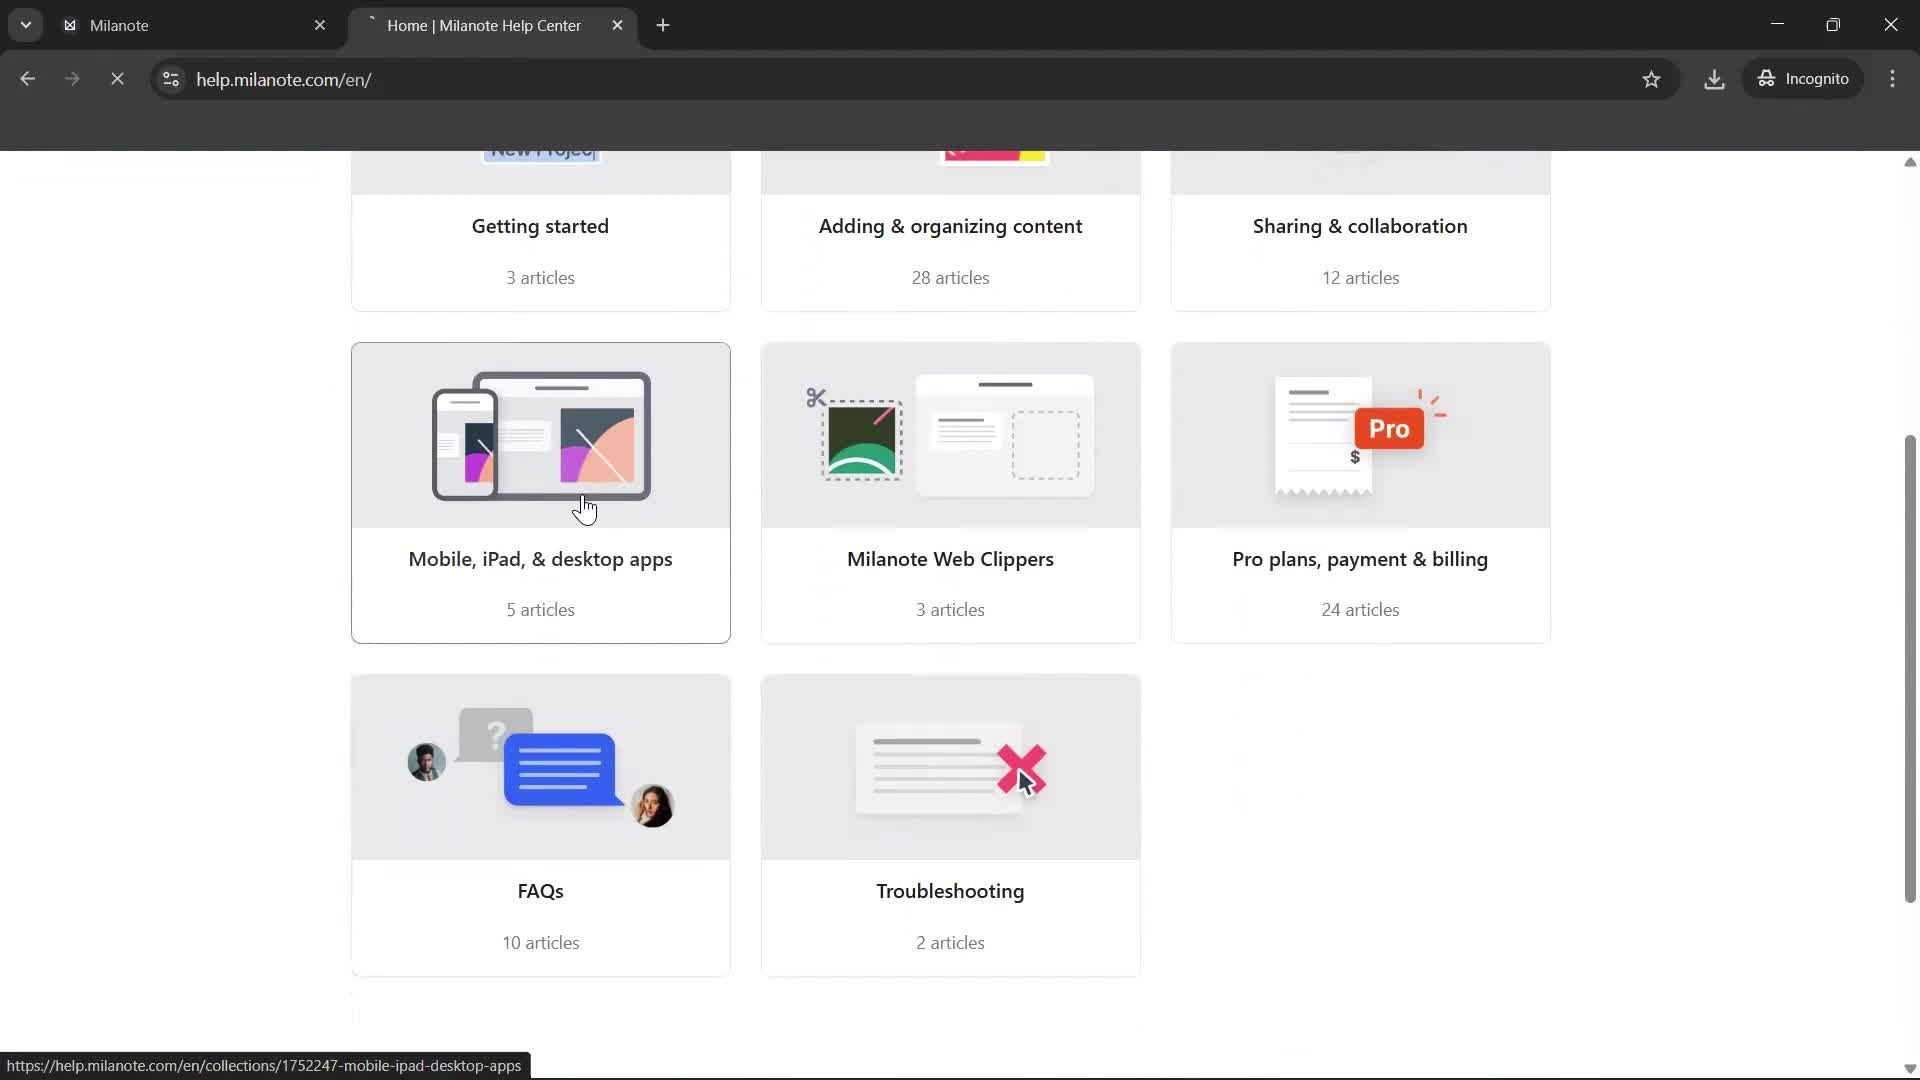The image size is (1920, 1080).
Task: Click the site information icon in address bar
Action: 170,80
